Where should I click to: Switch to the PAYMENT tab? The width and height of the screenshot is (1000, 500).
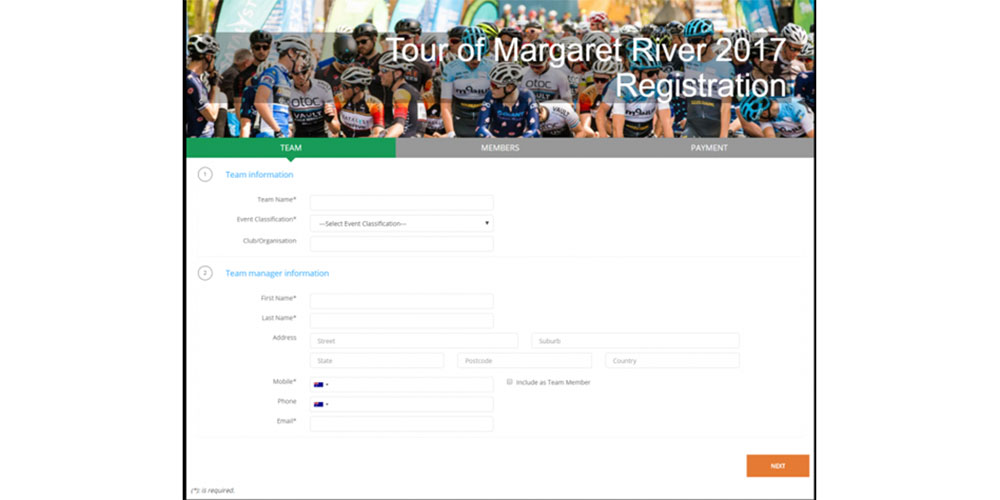pos(709,148)
